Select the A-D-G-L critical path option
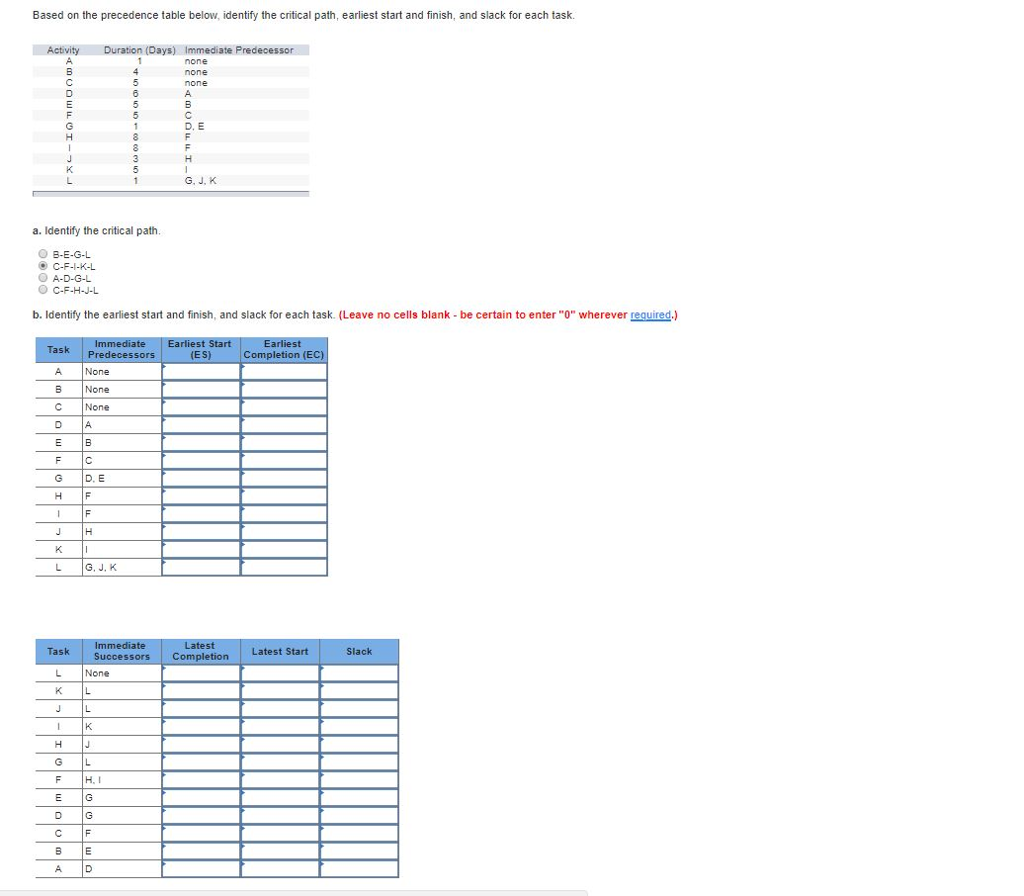 click(43, 278)
